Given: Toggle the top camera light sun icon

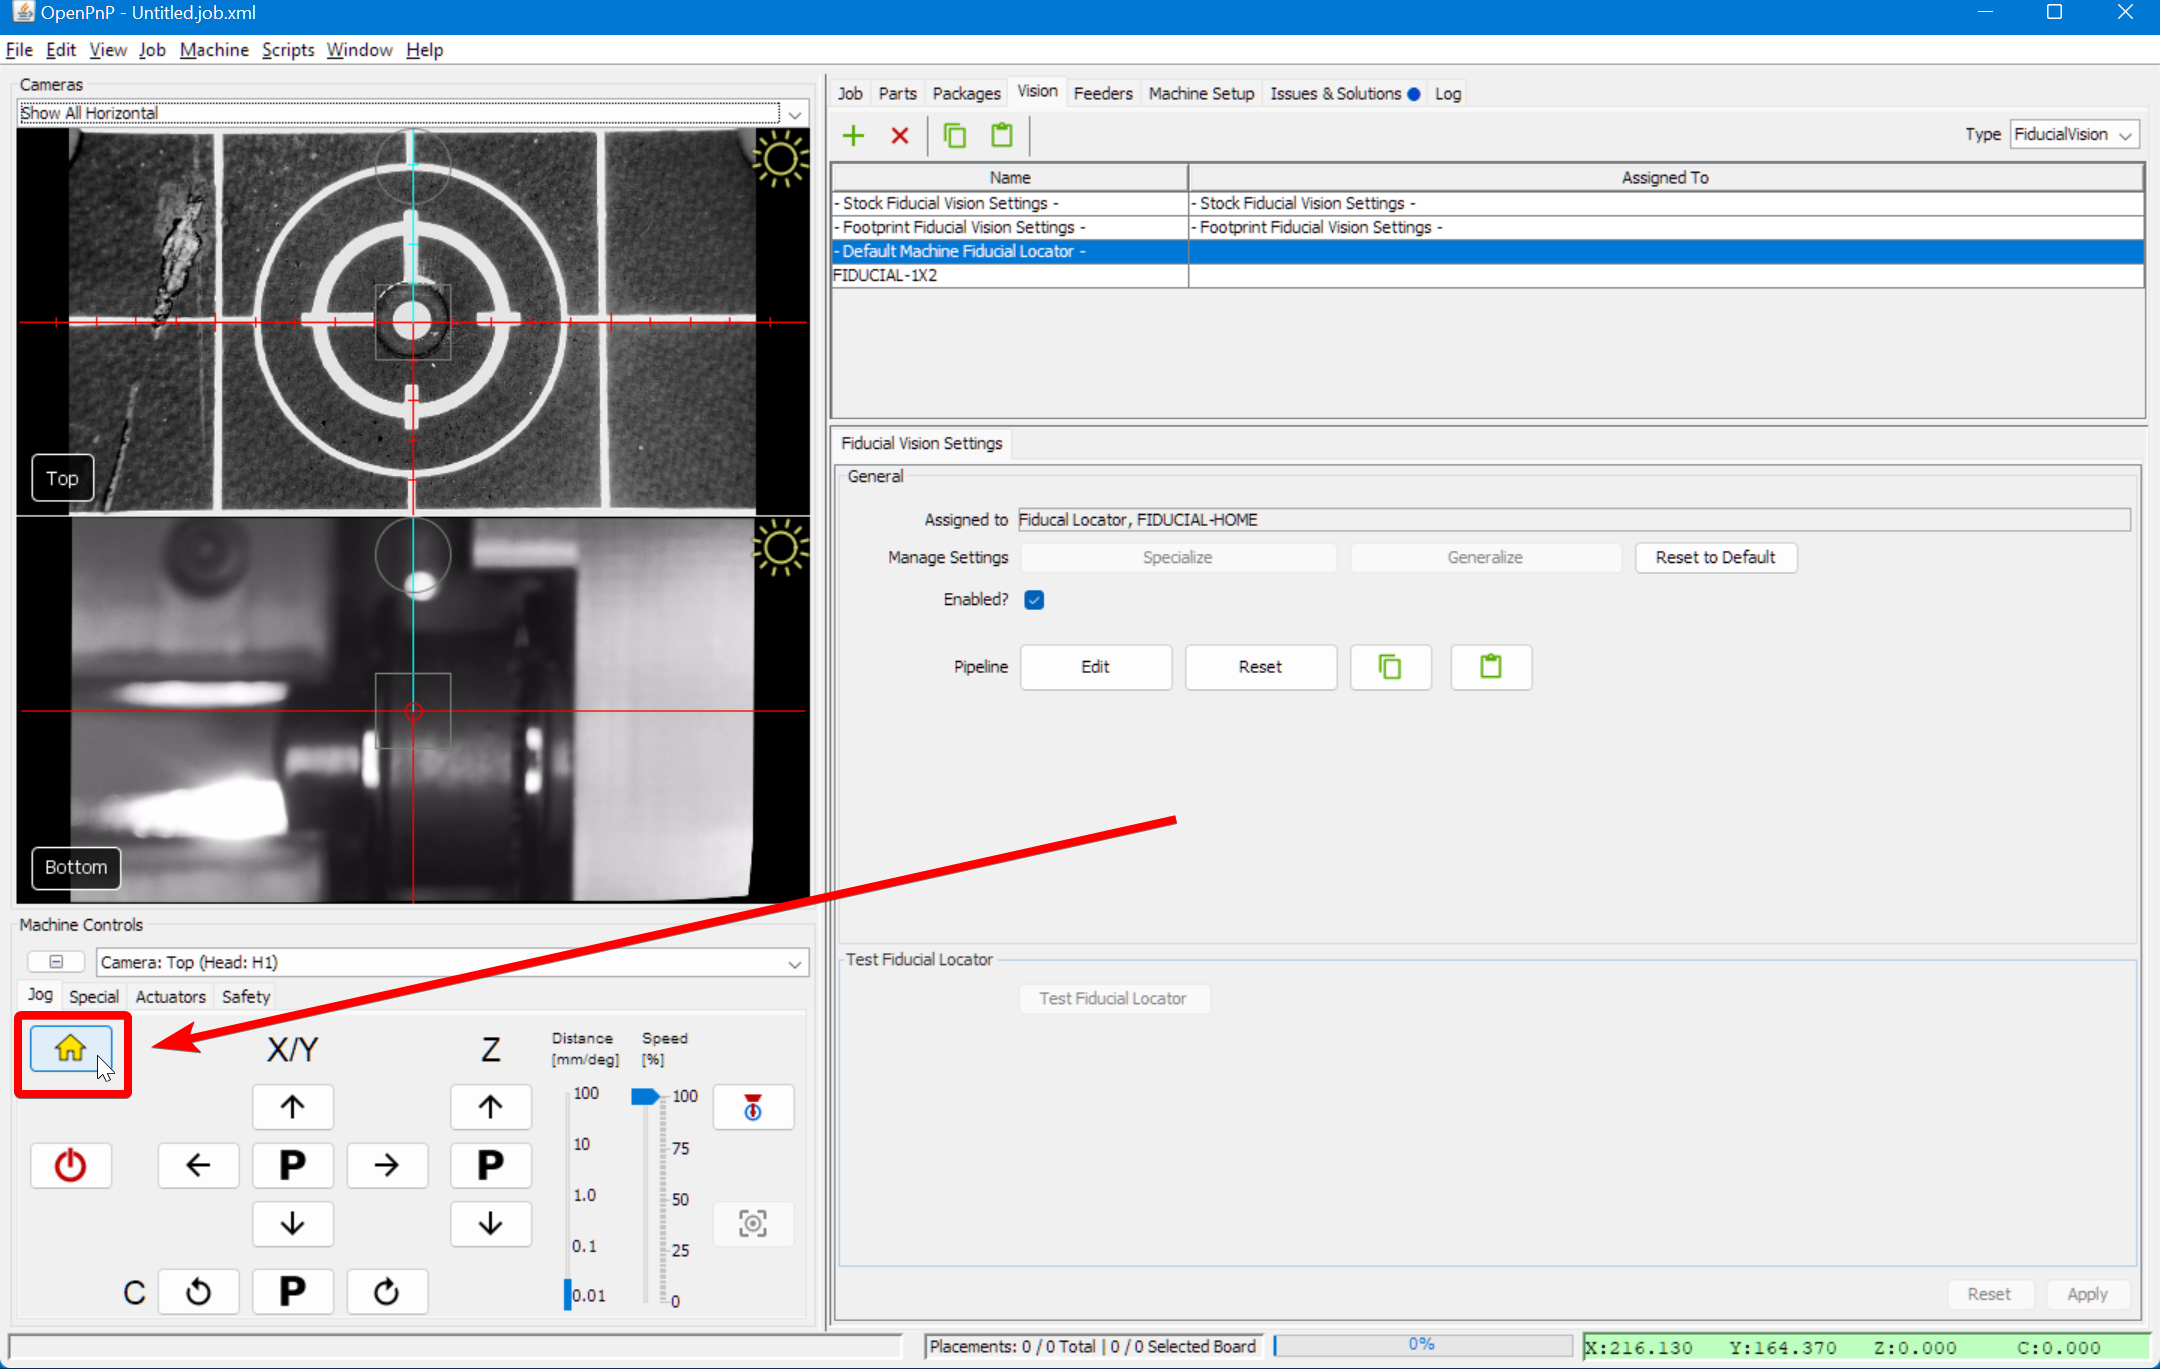Looking at the screenshot, I should point(779,160).
